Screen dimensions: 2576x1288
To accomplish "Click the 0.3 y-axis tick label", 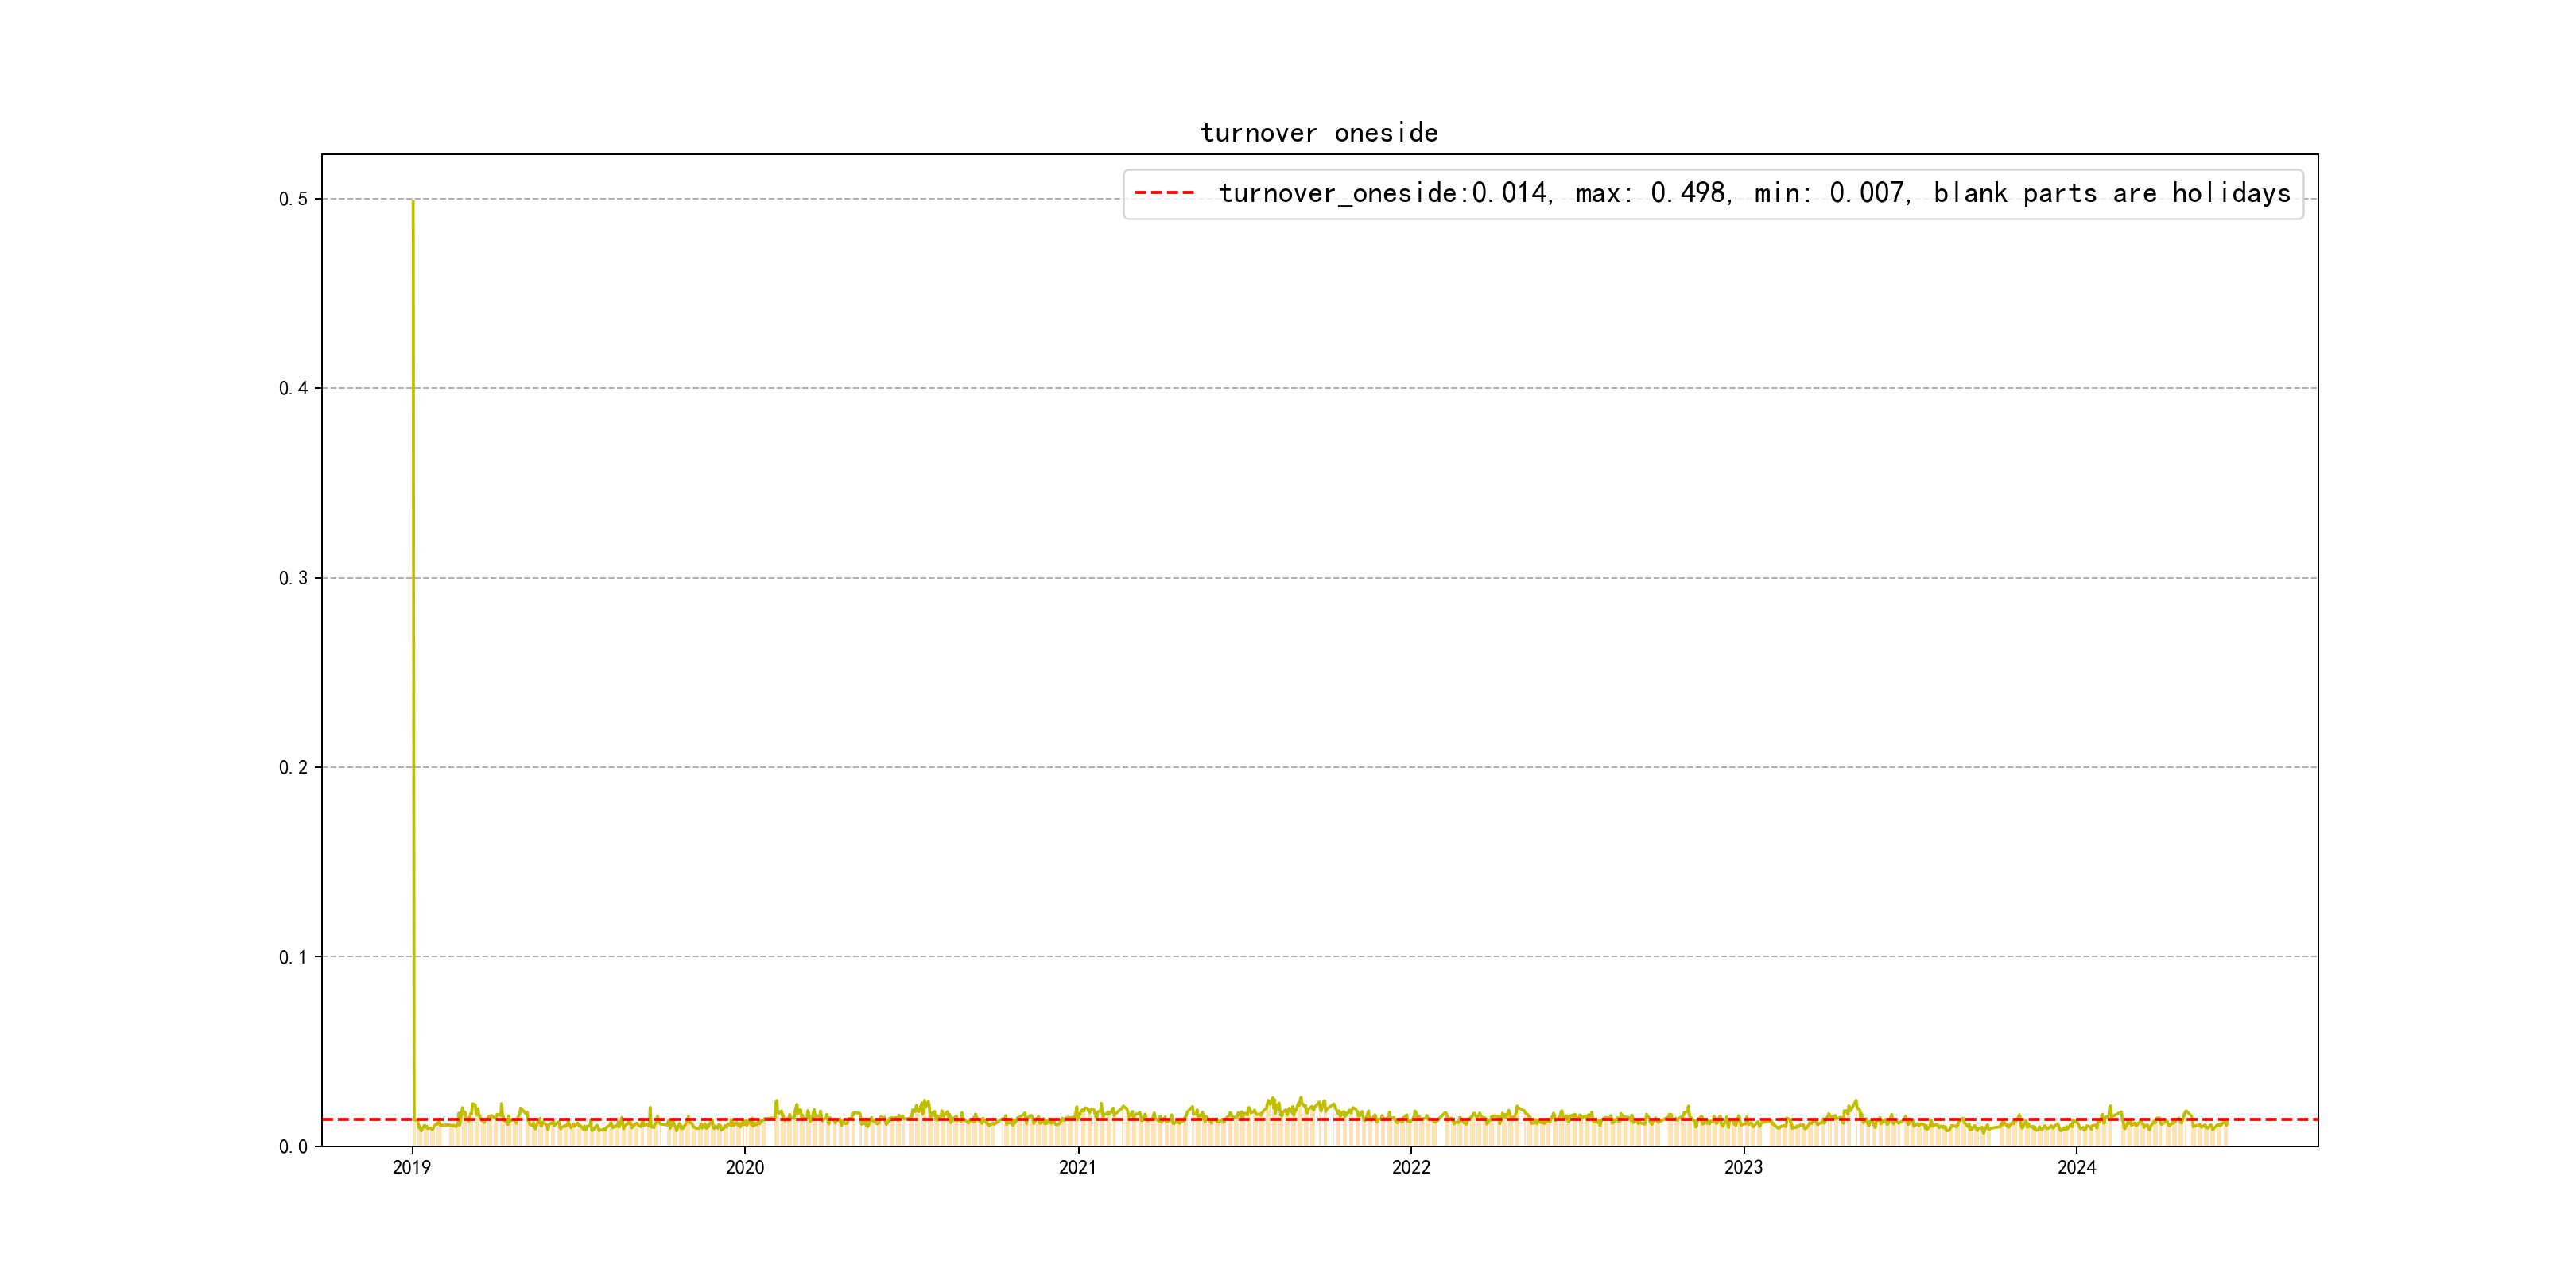I will pos(293,578).
